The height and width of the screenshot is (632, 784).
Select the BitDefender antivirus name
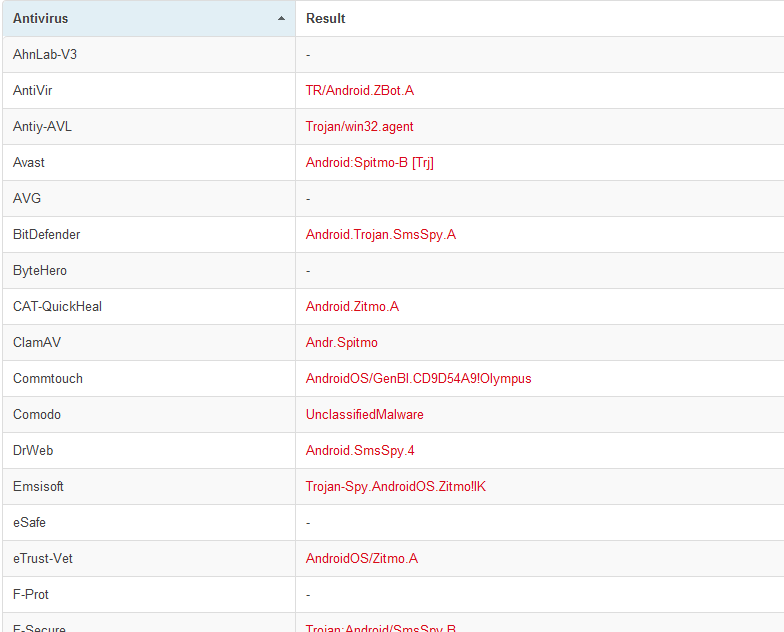click(x=46, y=234)
